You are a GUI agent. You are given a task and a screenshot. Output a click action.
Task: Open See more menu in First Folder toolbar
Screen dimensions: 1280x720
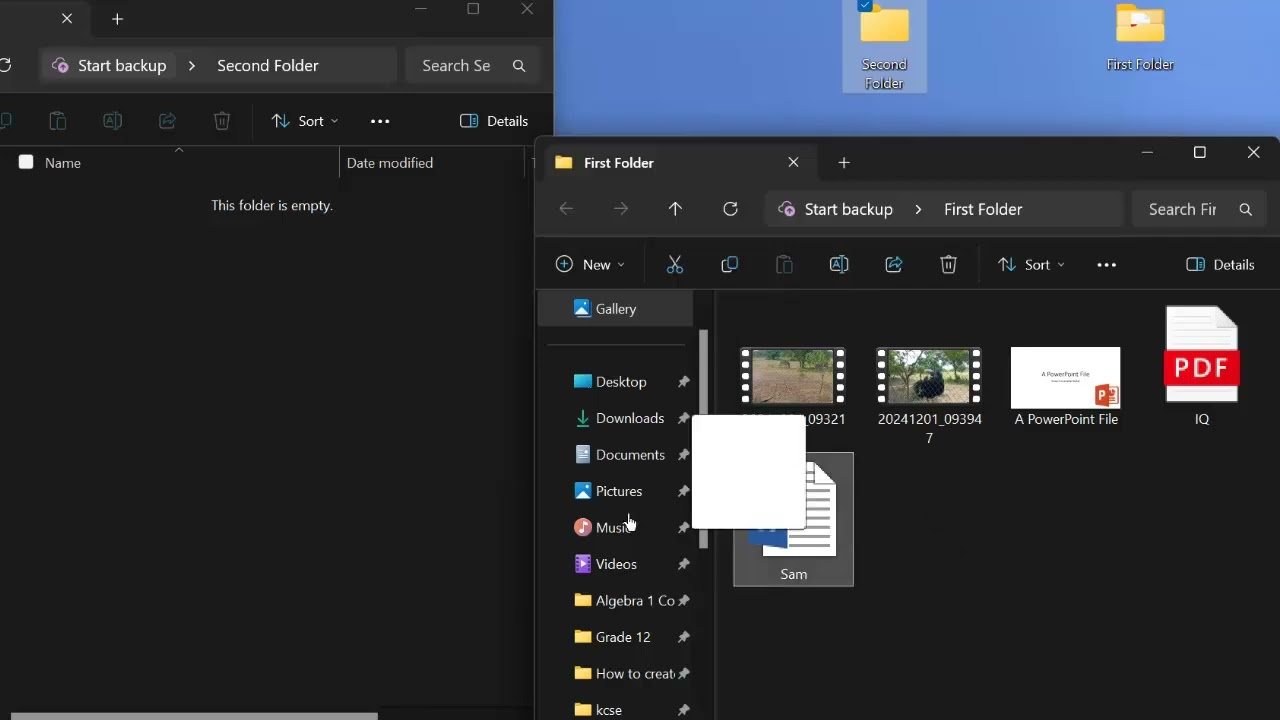(x=1106, y=265)
